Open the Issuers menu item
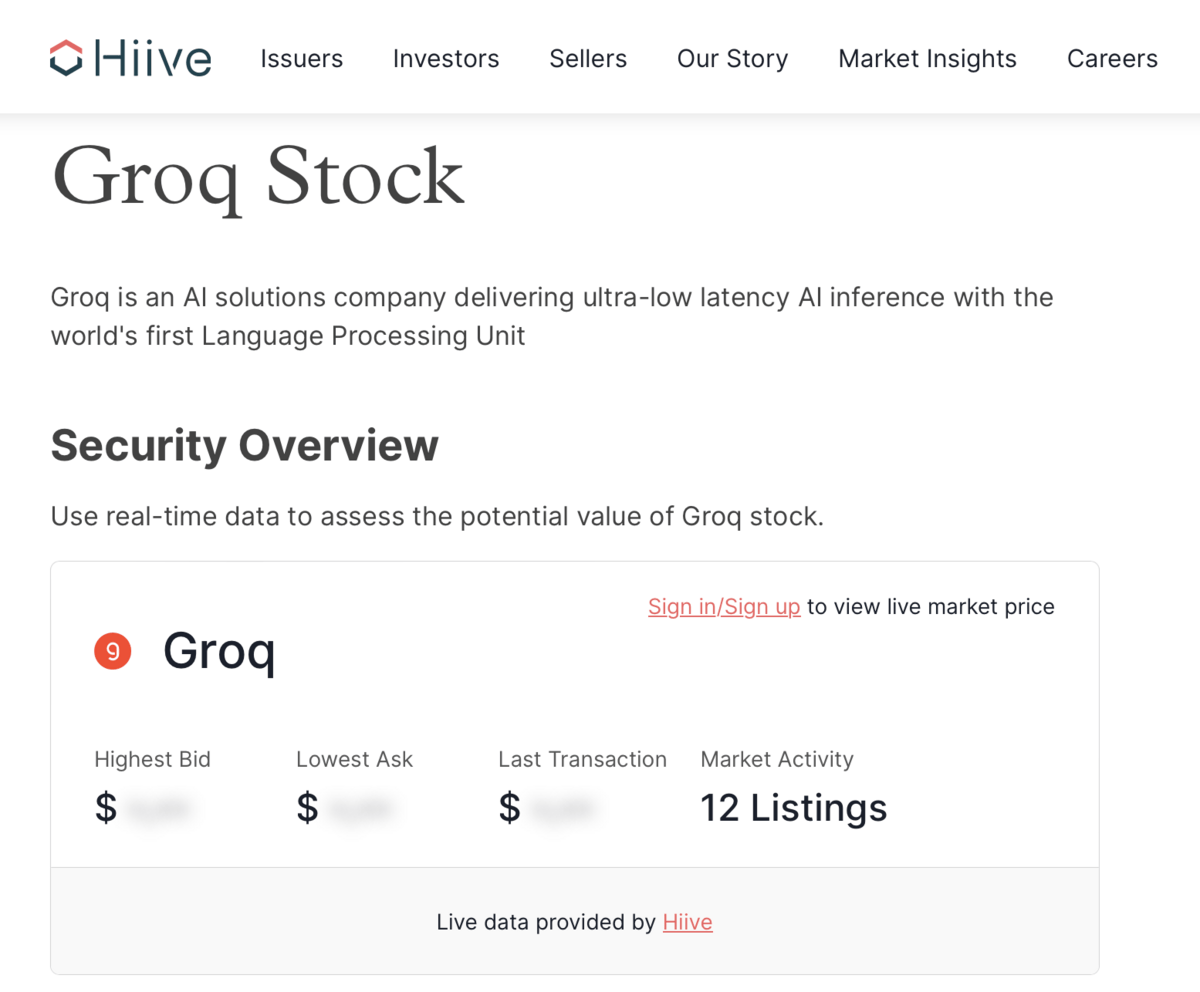 [x=302, y=59]
